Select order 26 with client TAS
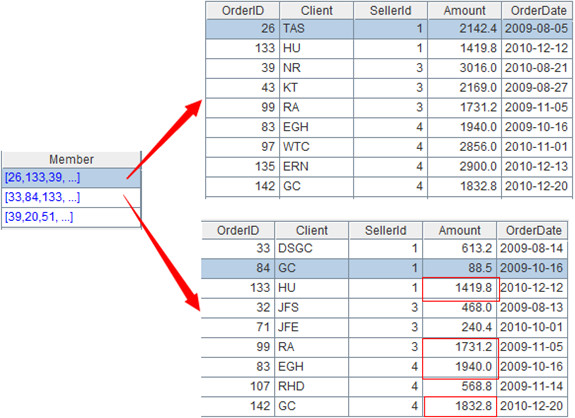The image size is (575, 418). click(x=389, y=29)
